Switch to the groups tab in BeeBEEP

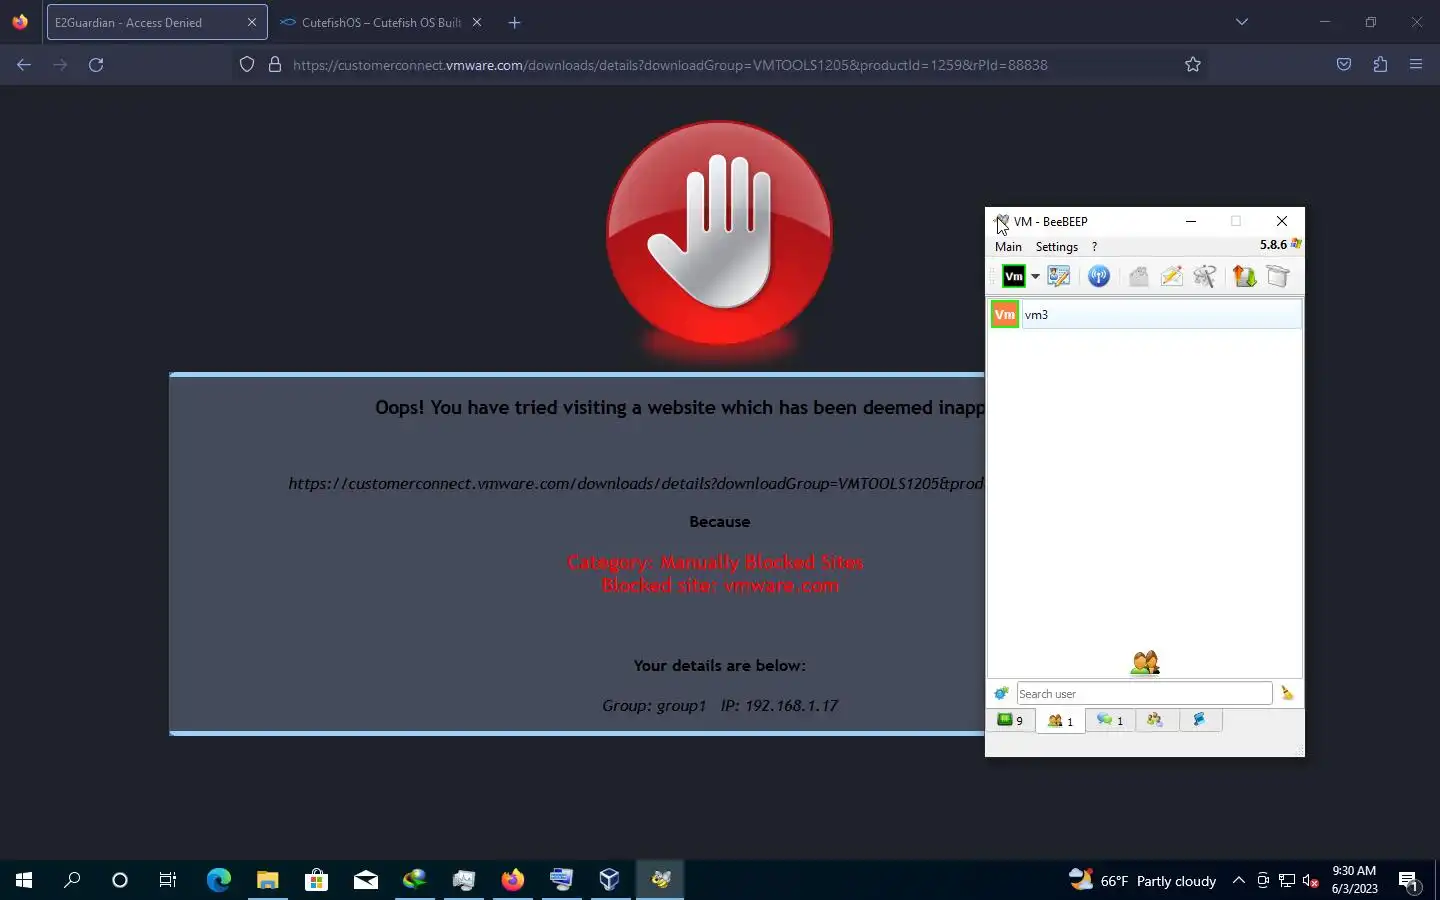click(1155, 720)
